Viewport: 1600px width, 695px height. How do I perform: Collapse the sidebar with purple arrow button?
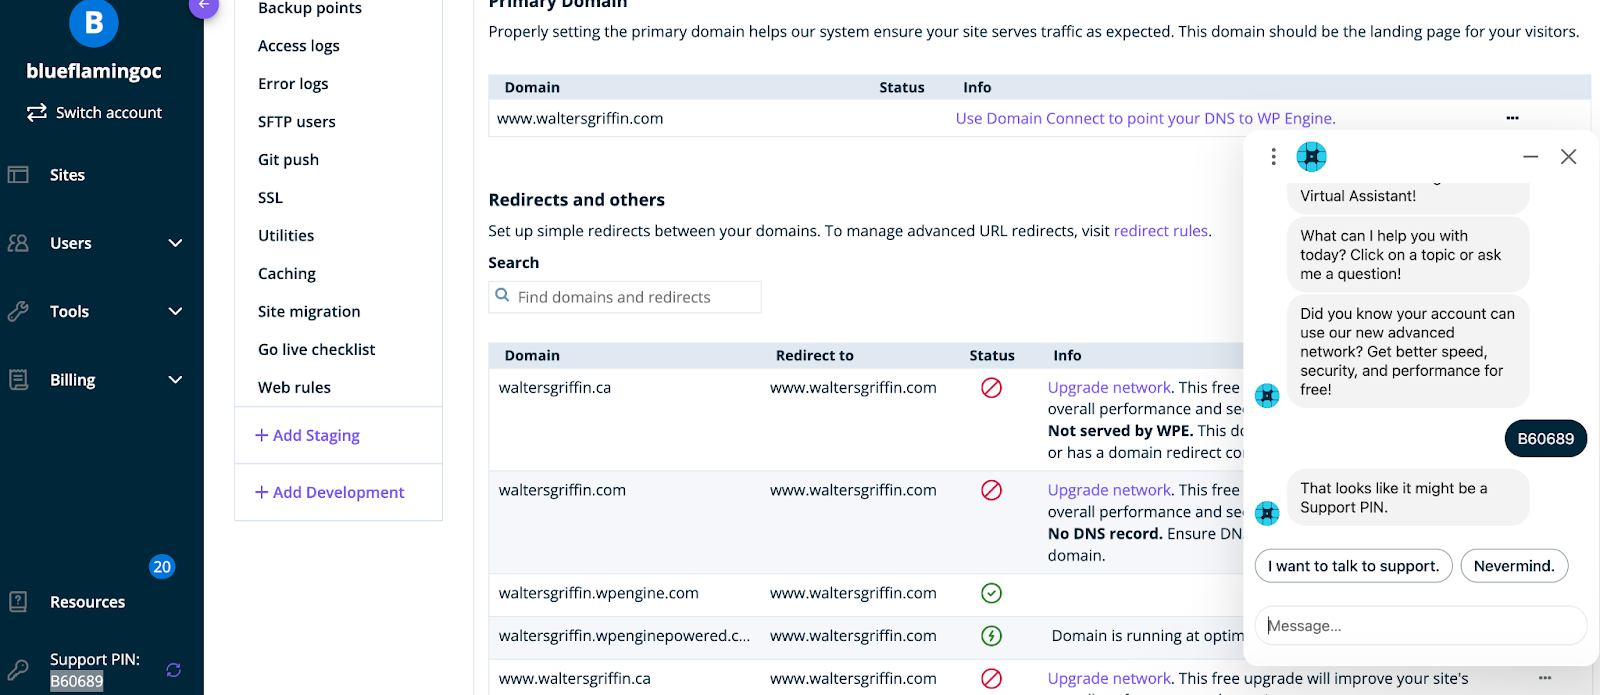click(203, 5)
